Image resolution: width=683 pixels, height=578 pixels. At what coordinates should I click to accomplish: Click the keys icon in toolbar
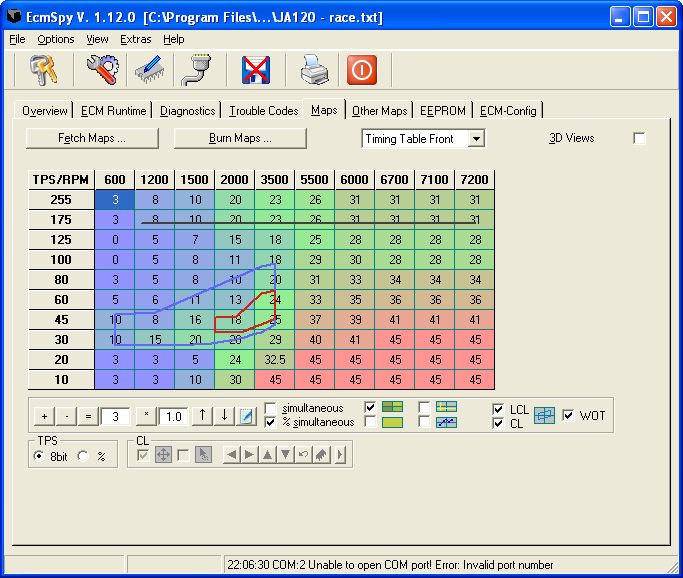pyautogui.click(x=43, y=69)
